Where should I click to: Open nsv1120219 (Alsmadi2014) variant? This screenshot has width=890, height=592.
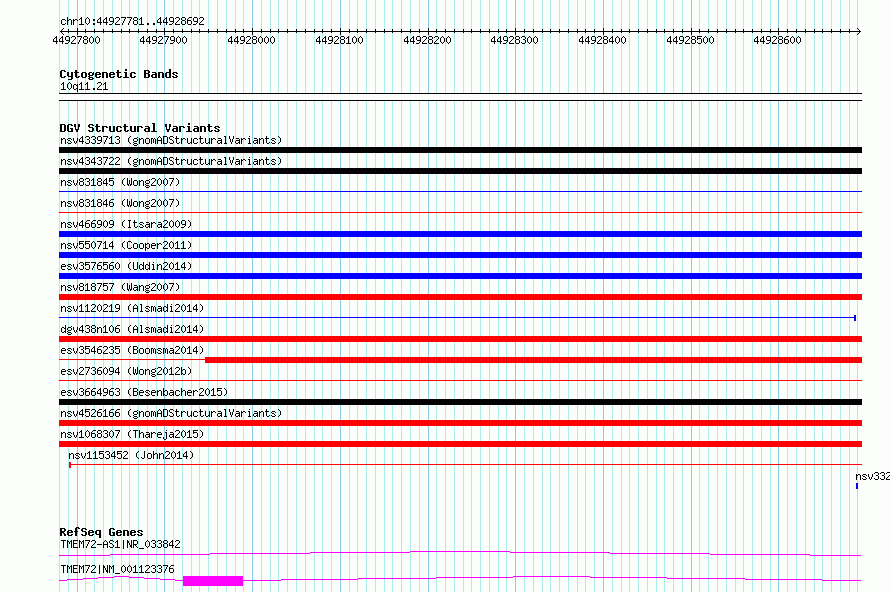132,308
